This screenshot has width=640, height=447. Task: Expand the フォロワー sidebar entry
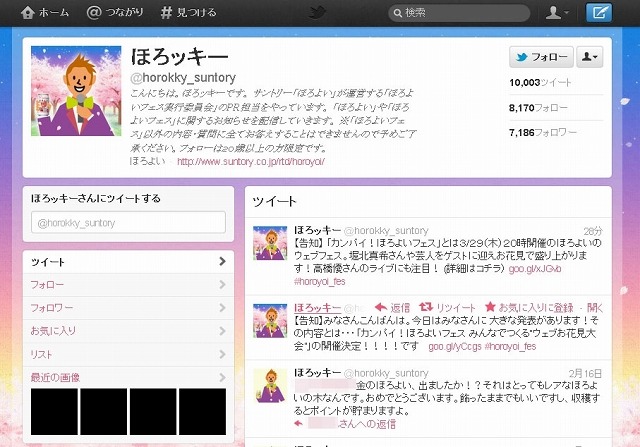click(127, 308)
